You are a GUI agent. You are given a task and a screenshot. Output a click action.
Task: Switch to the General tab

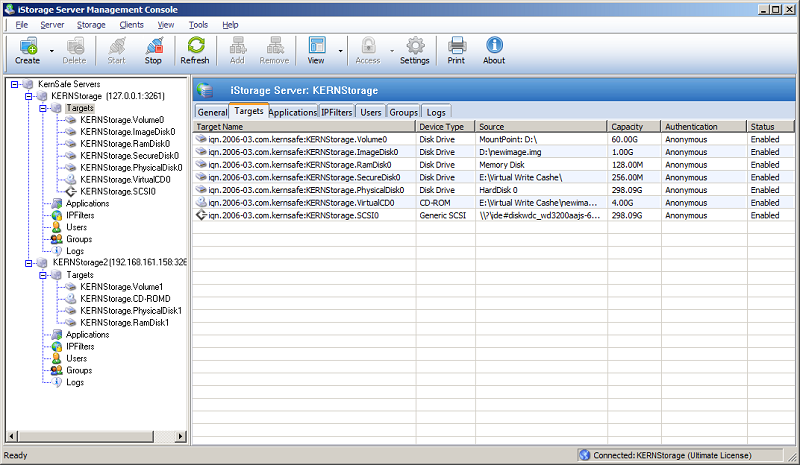(212, 112)
